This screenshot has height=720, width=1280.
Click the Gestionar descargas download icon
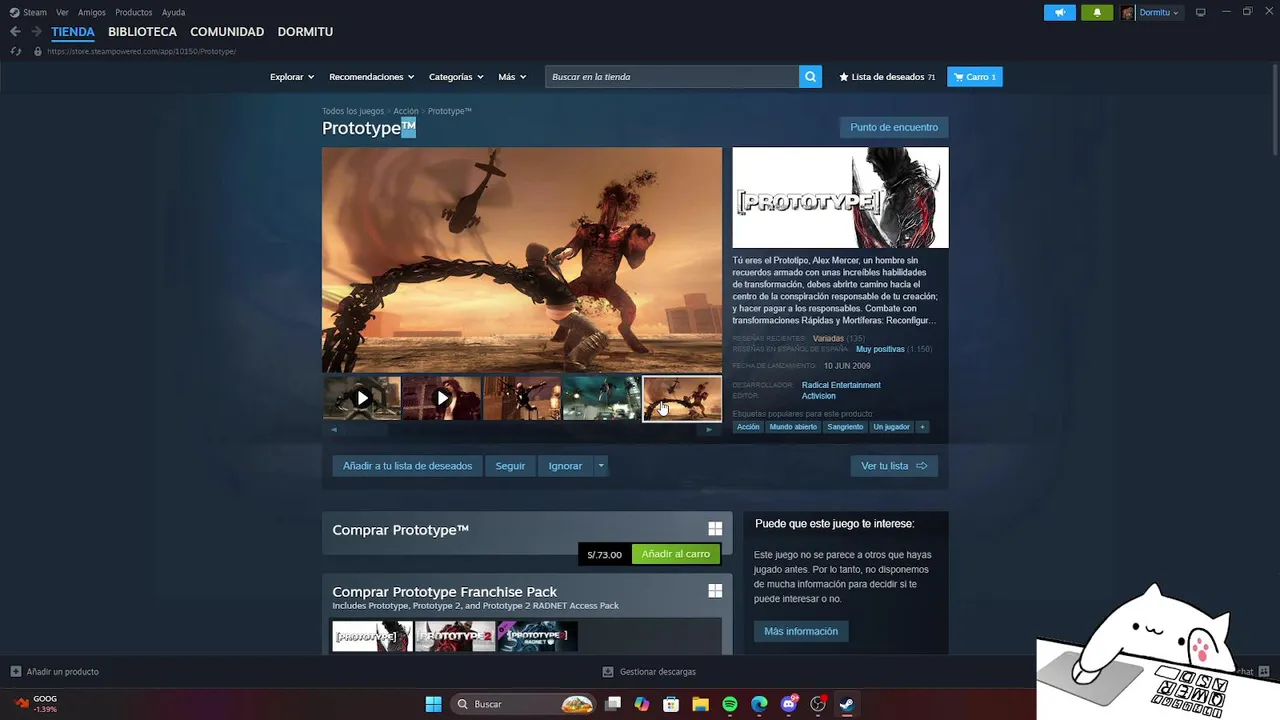coord(608,672)
